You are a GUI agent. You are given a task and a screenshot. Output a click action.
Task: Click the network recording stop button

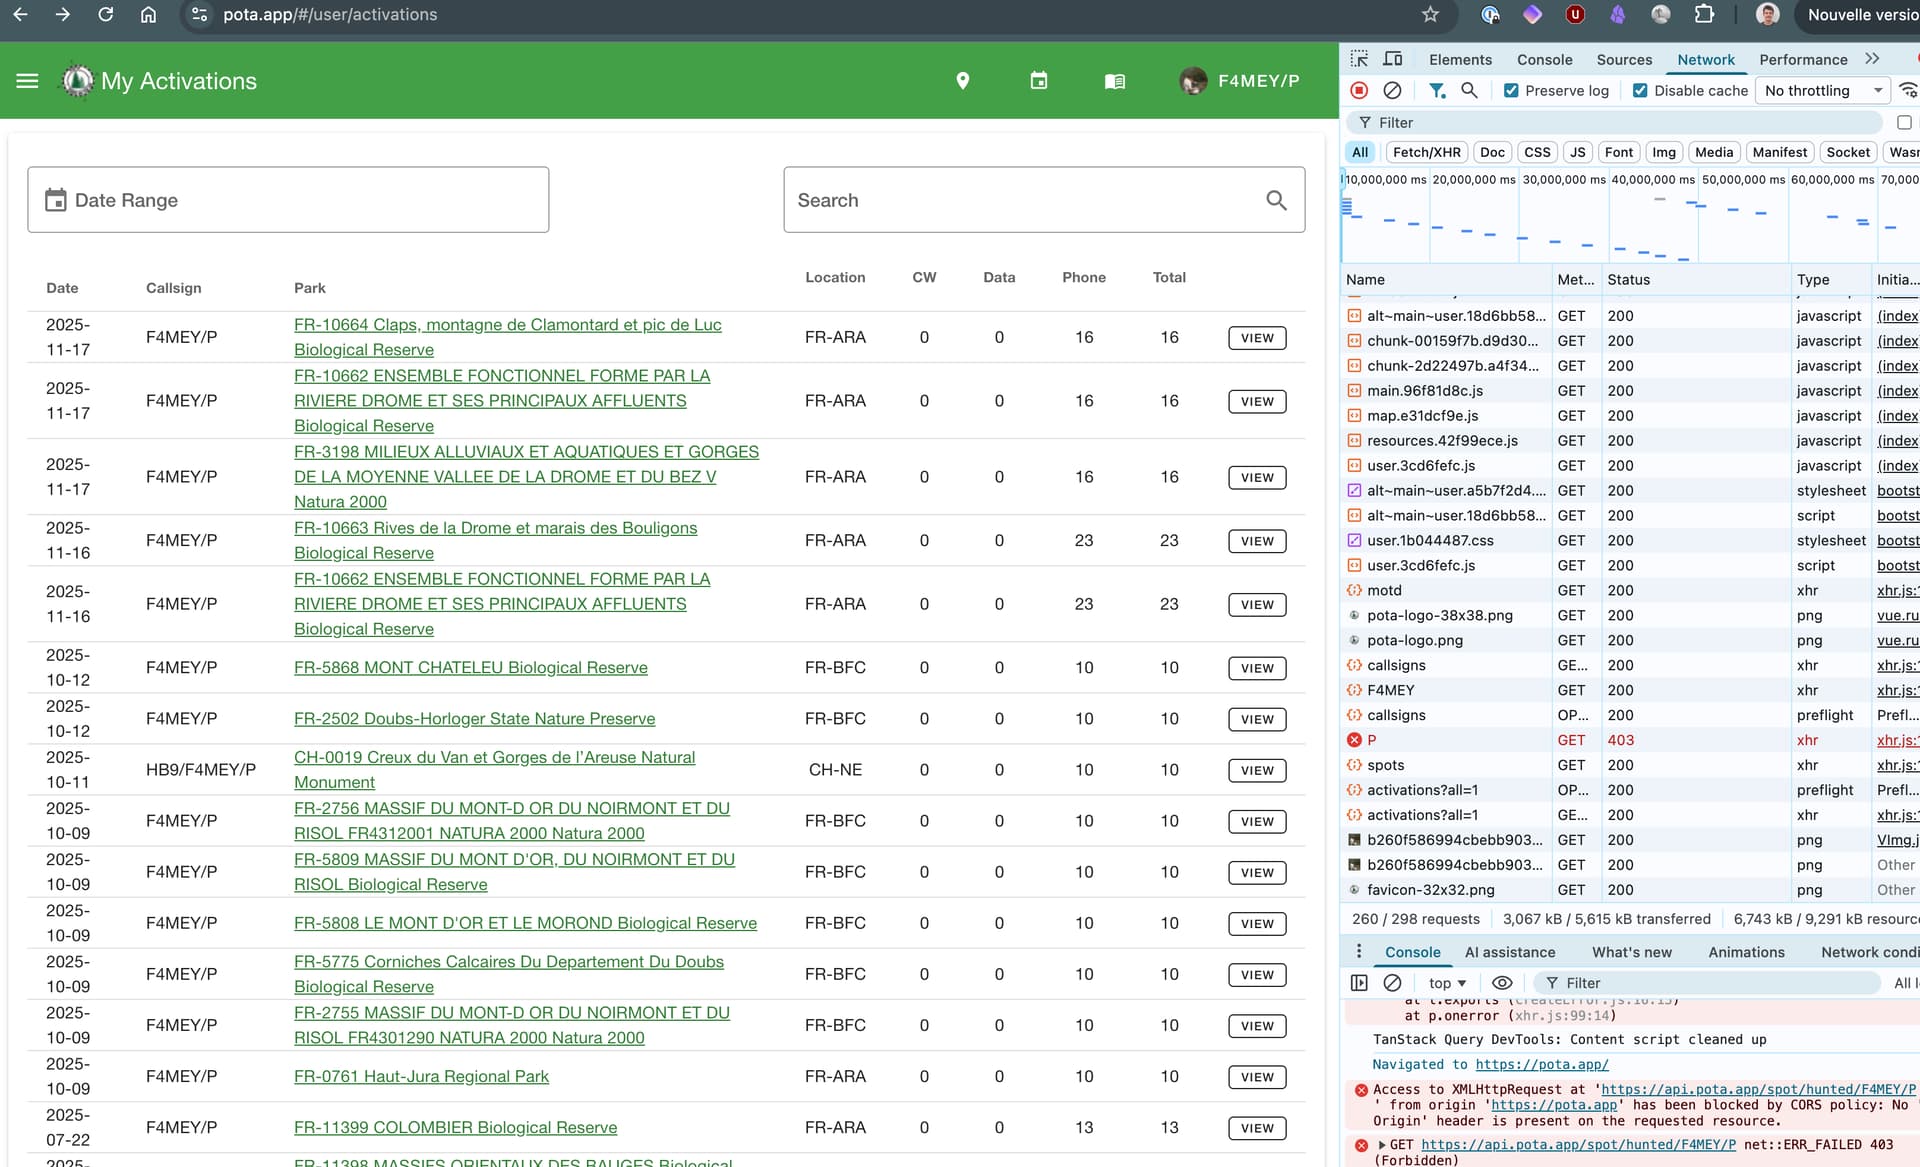coord(1359,90)
